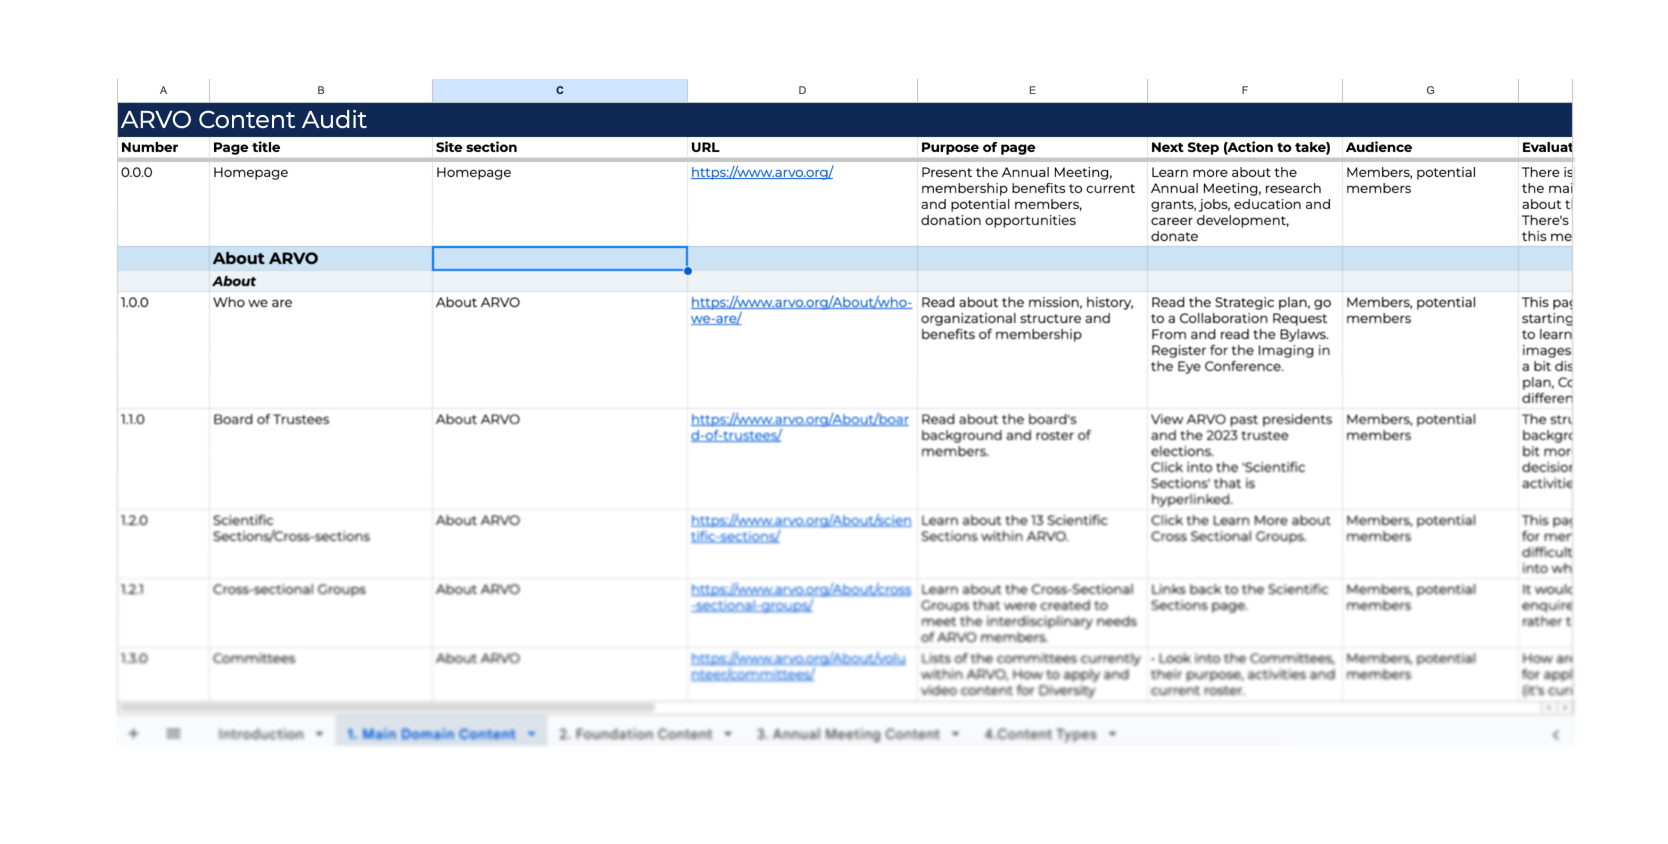Open the https://www.arvo.org/ homepage link
Viewport: 1668px width, 844px height.
point(762,172)
